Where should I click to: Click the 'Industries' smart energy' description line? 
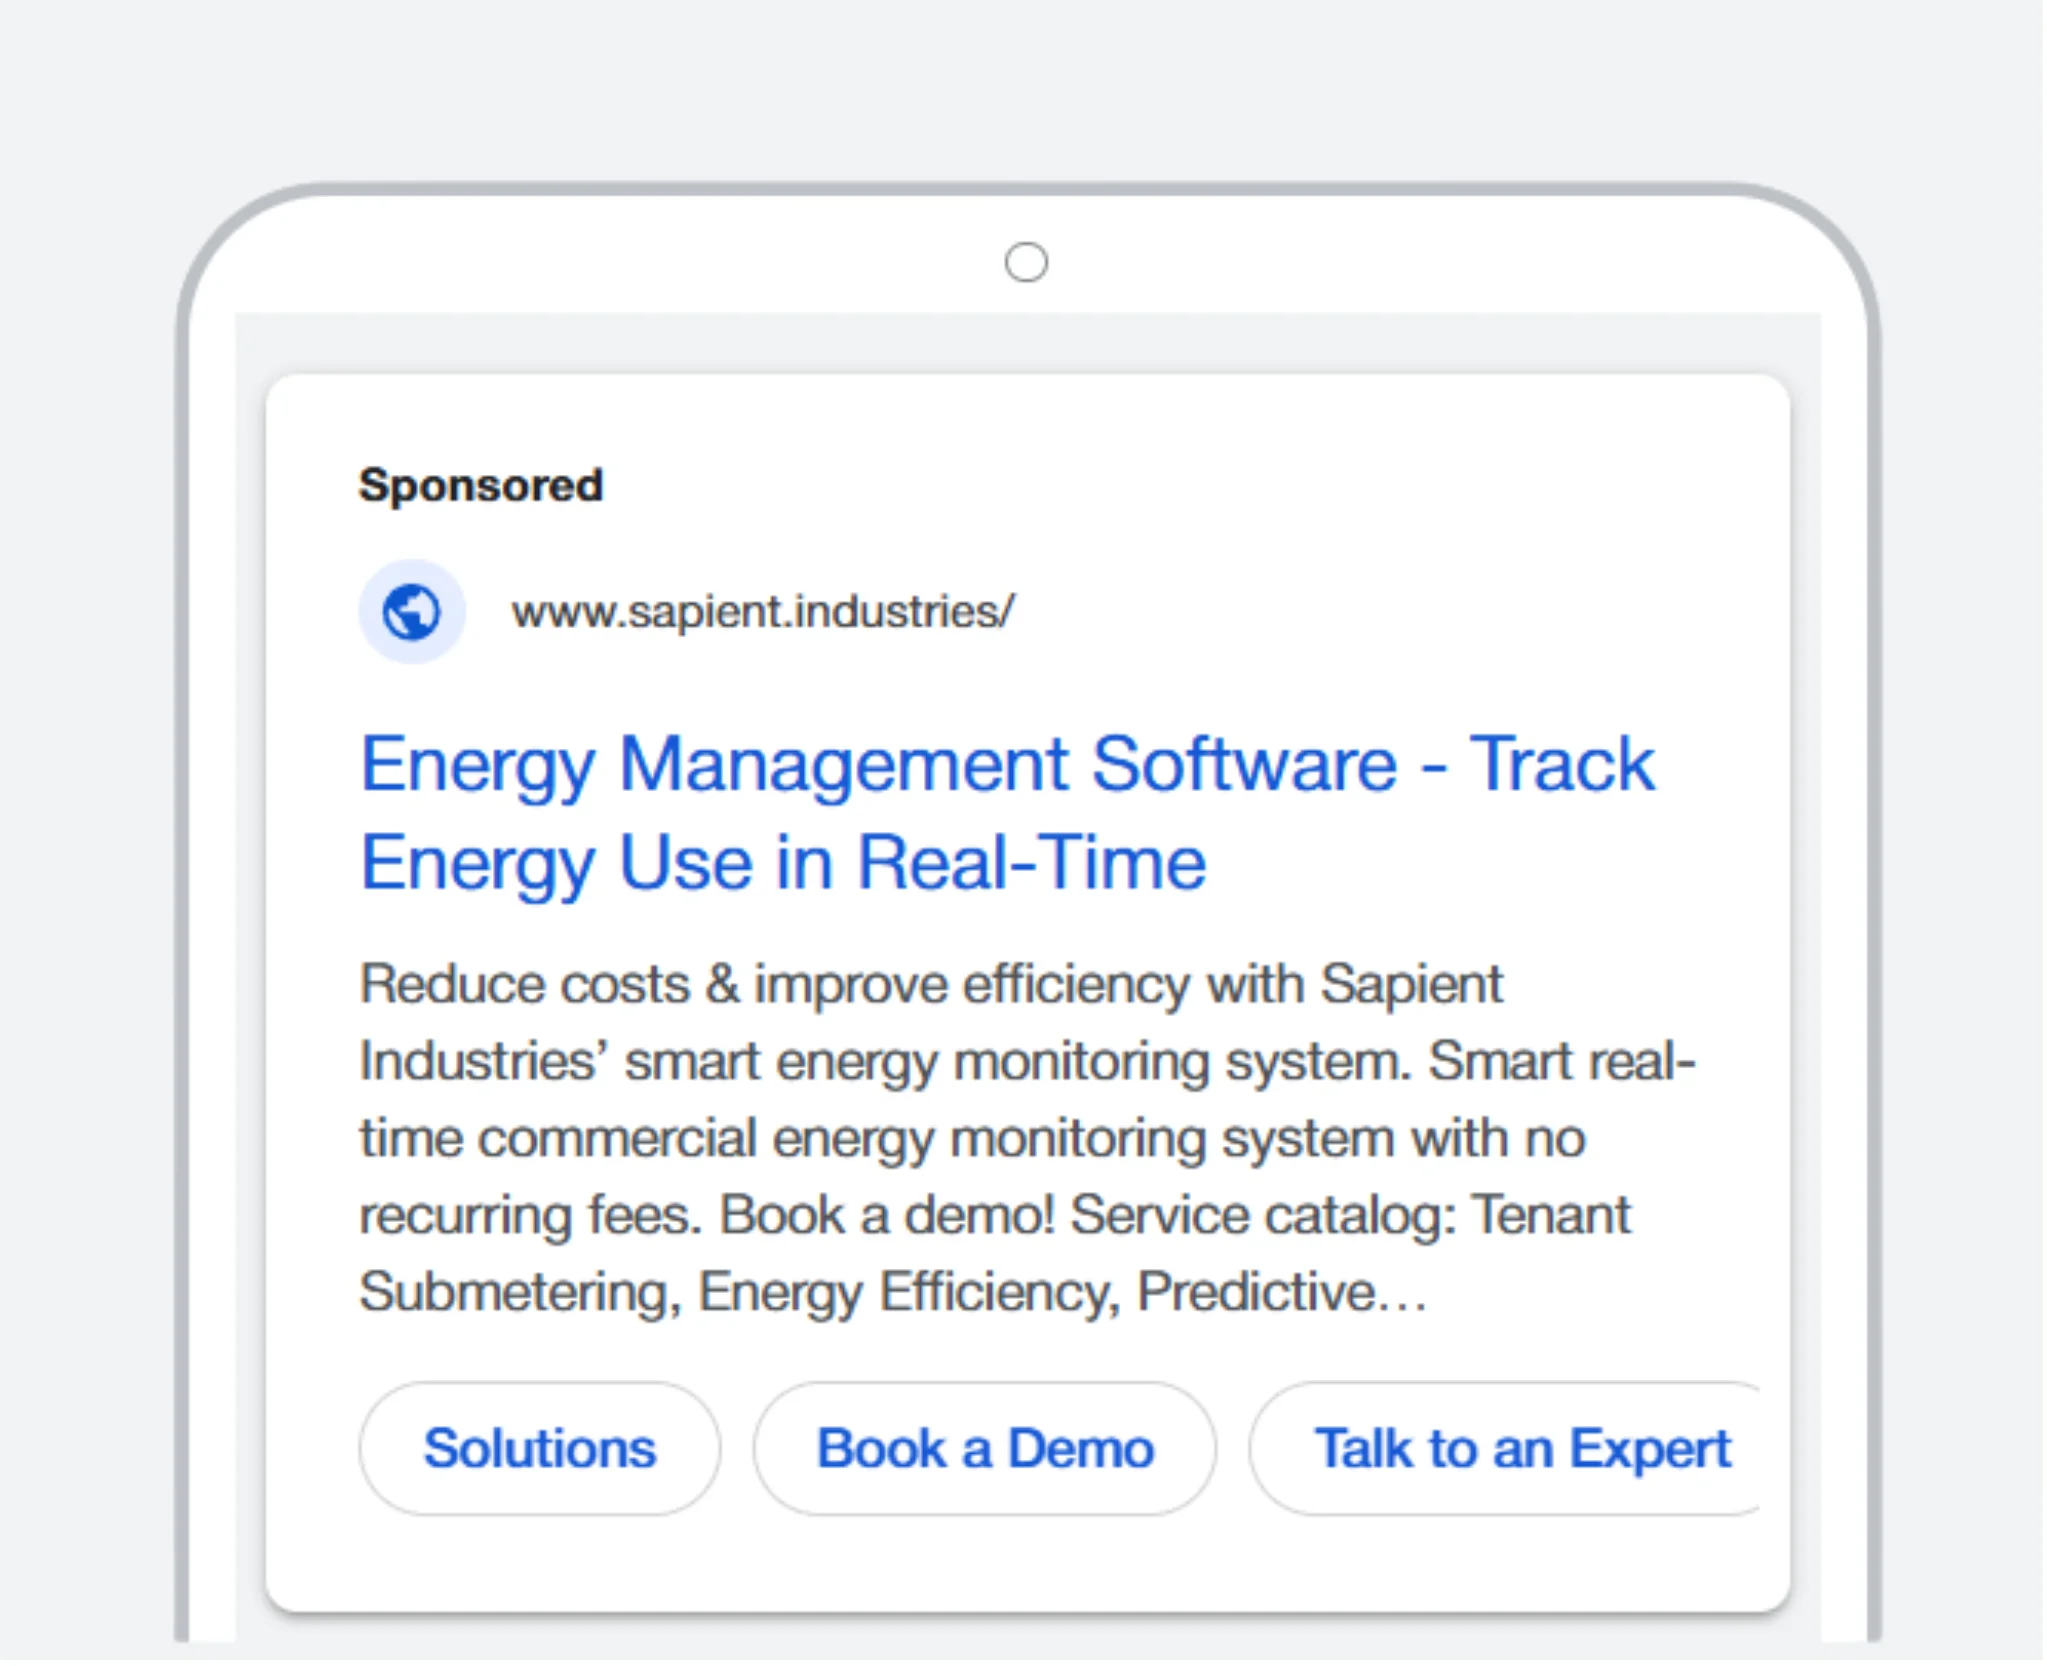(x=650, y=1062)
